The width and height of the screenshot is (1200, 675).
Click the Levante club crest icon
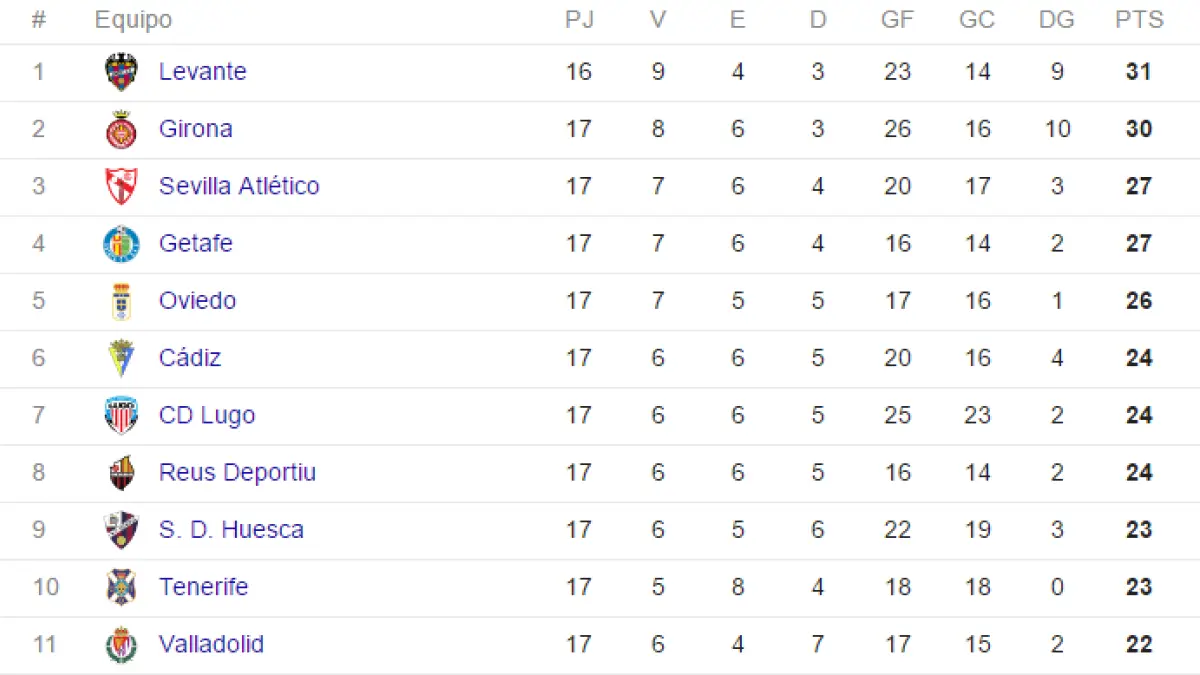coord(121,72)
